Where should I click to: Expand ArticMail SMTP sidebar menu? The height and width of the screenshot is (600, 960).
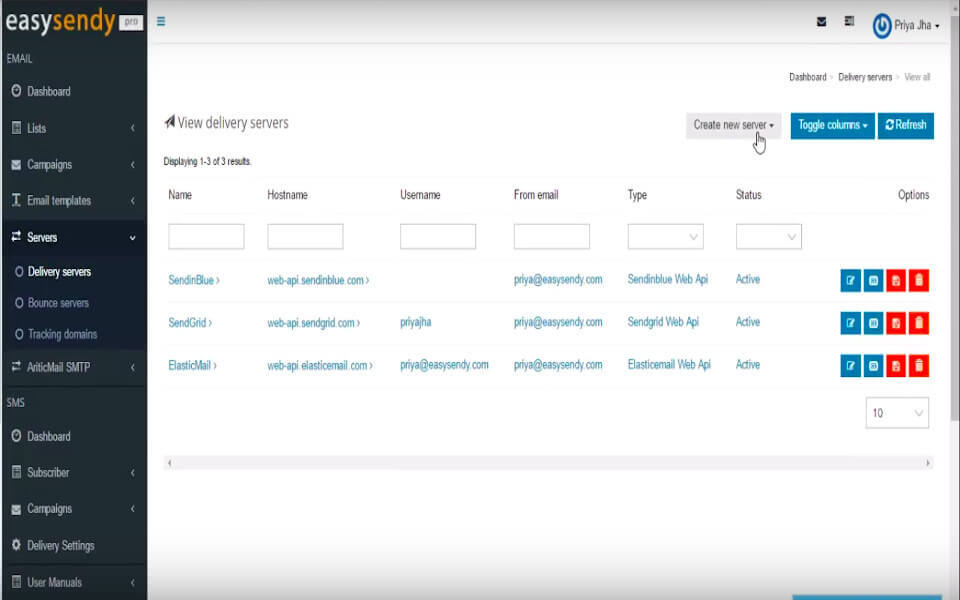(73, 367)
